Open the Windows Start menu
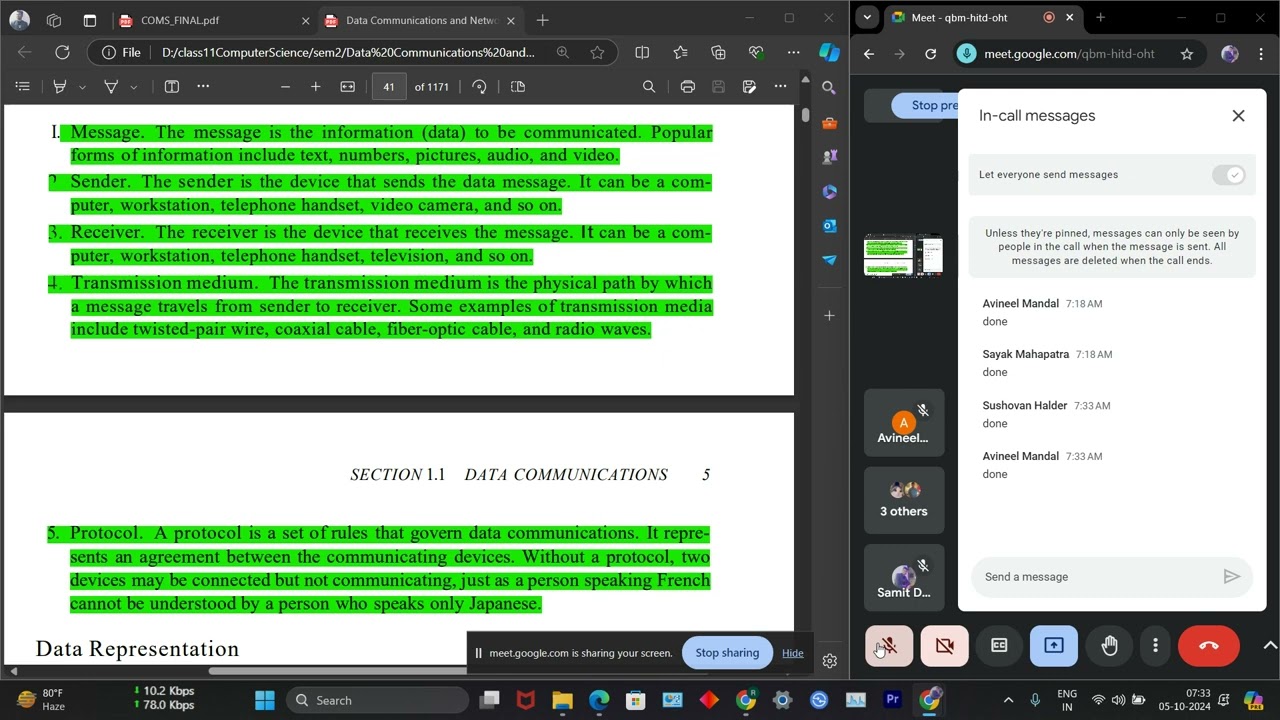The height and width of the screenshot is (720, 1280). coord(265,700)
